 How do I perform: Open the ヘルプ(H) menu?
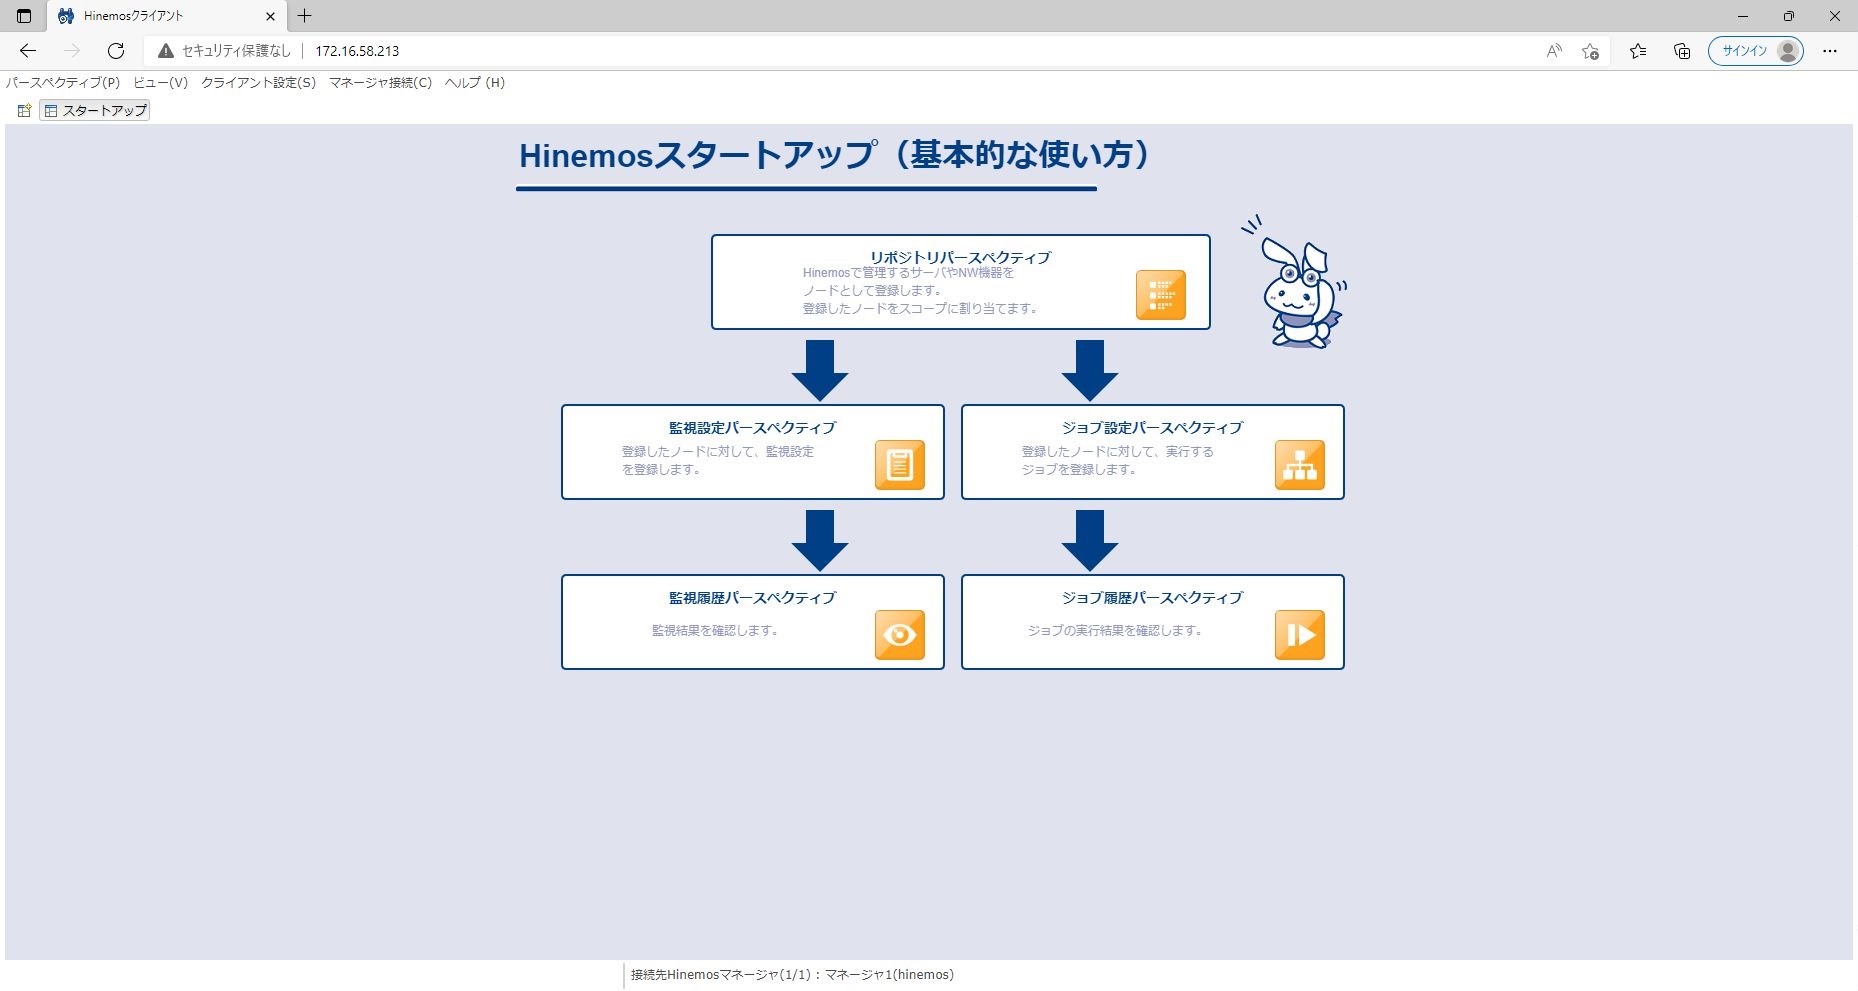pyautogui.click(x=475, y=83)
